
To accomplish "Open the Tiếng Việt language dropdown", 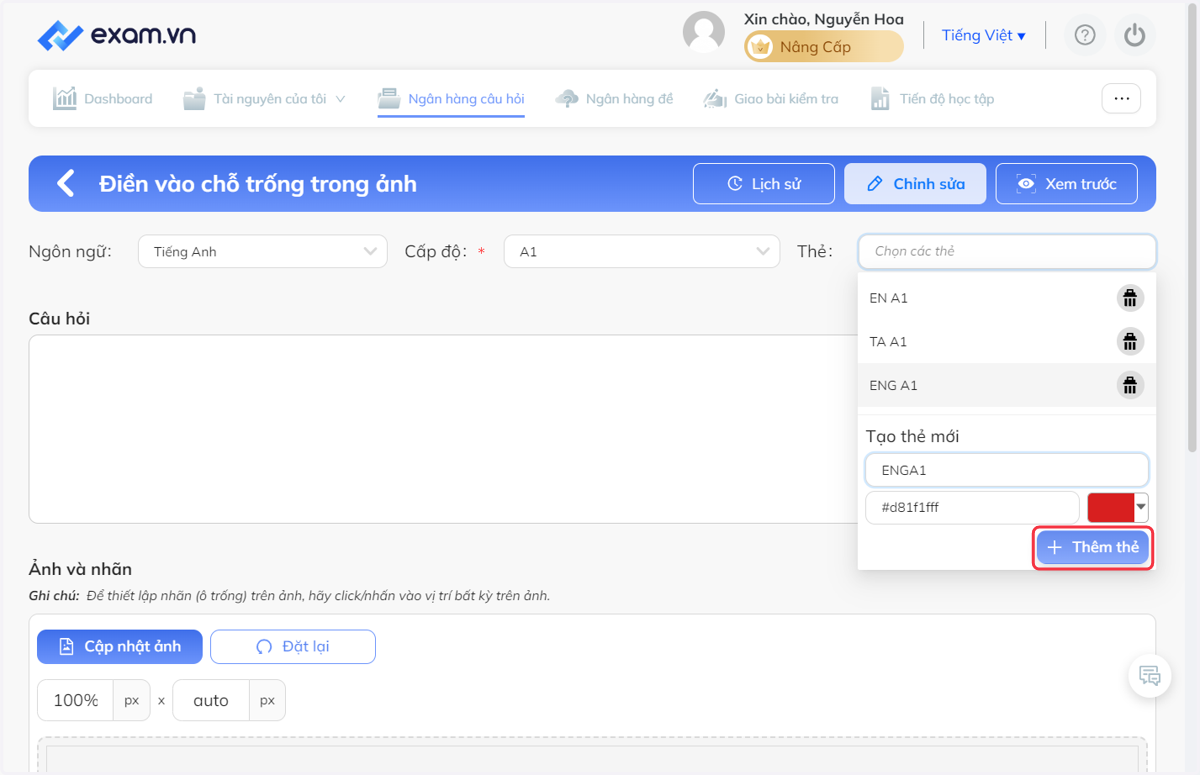I will [x=984, y=35].
